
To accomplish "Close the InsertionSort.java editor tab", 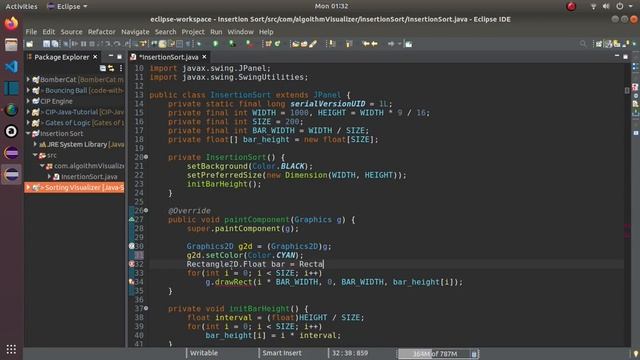I will [x=204, y=57].
